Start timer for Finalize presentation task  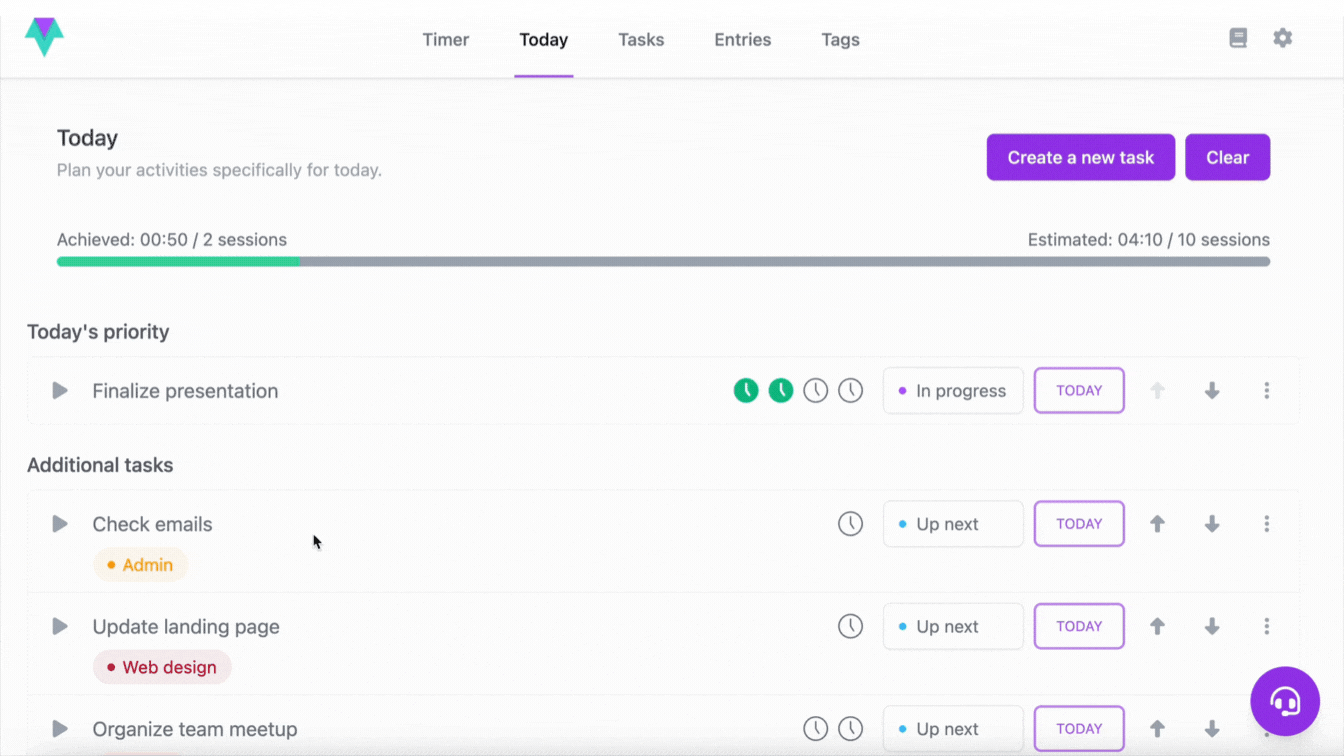(60, 391)
